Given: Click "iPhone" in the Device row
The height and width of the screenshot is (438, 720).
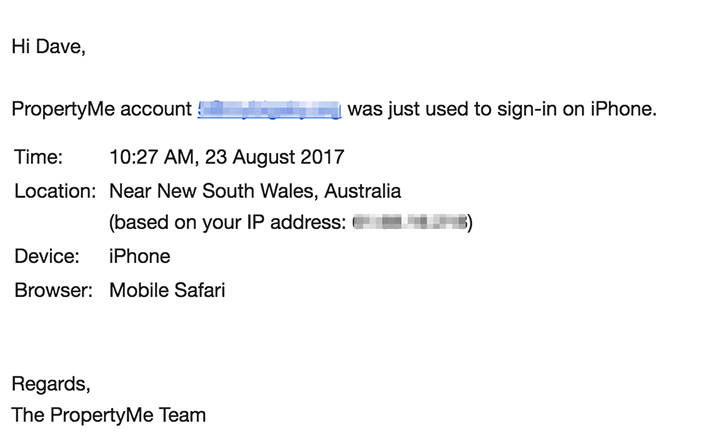Looking at the screenshot, I should click(139, 257).
